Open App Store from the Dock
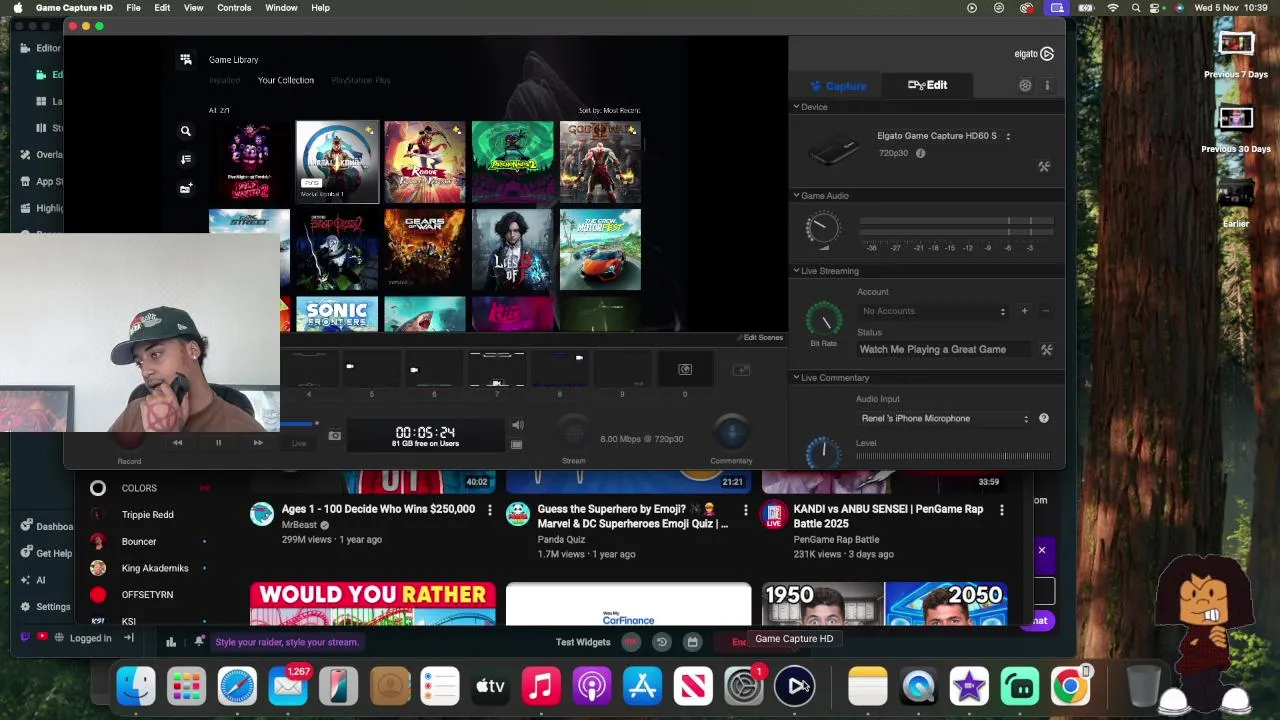The image size is (1280, 720). click(x=642, y=686)
